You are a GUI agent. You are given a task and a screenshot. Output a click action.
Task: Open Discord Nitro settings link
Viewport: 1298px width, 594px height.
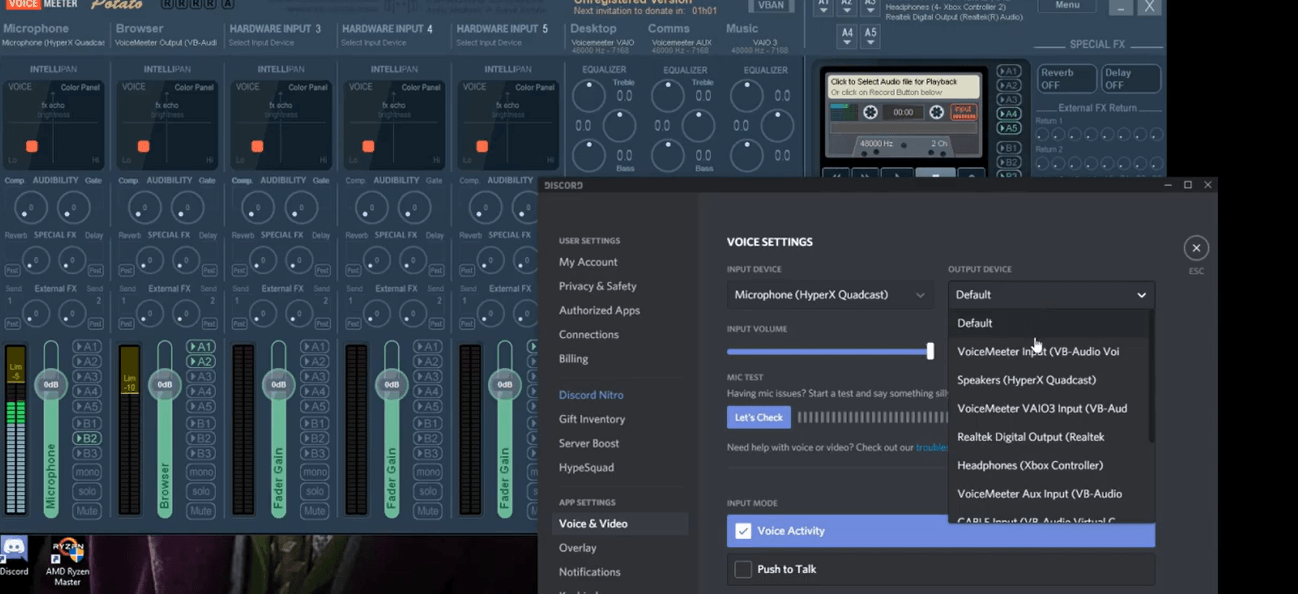[x=591, y=395]
